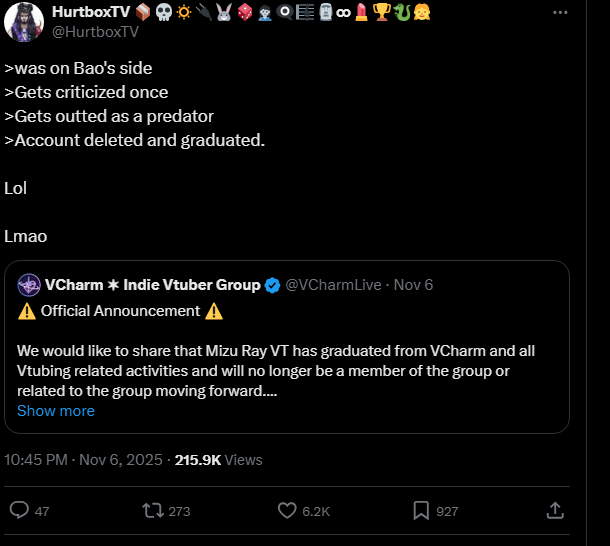
Task: Click the reply speech bubble icon
Action: pos(19,510)
